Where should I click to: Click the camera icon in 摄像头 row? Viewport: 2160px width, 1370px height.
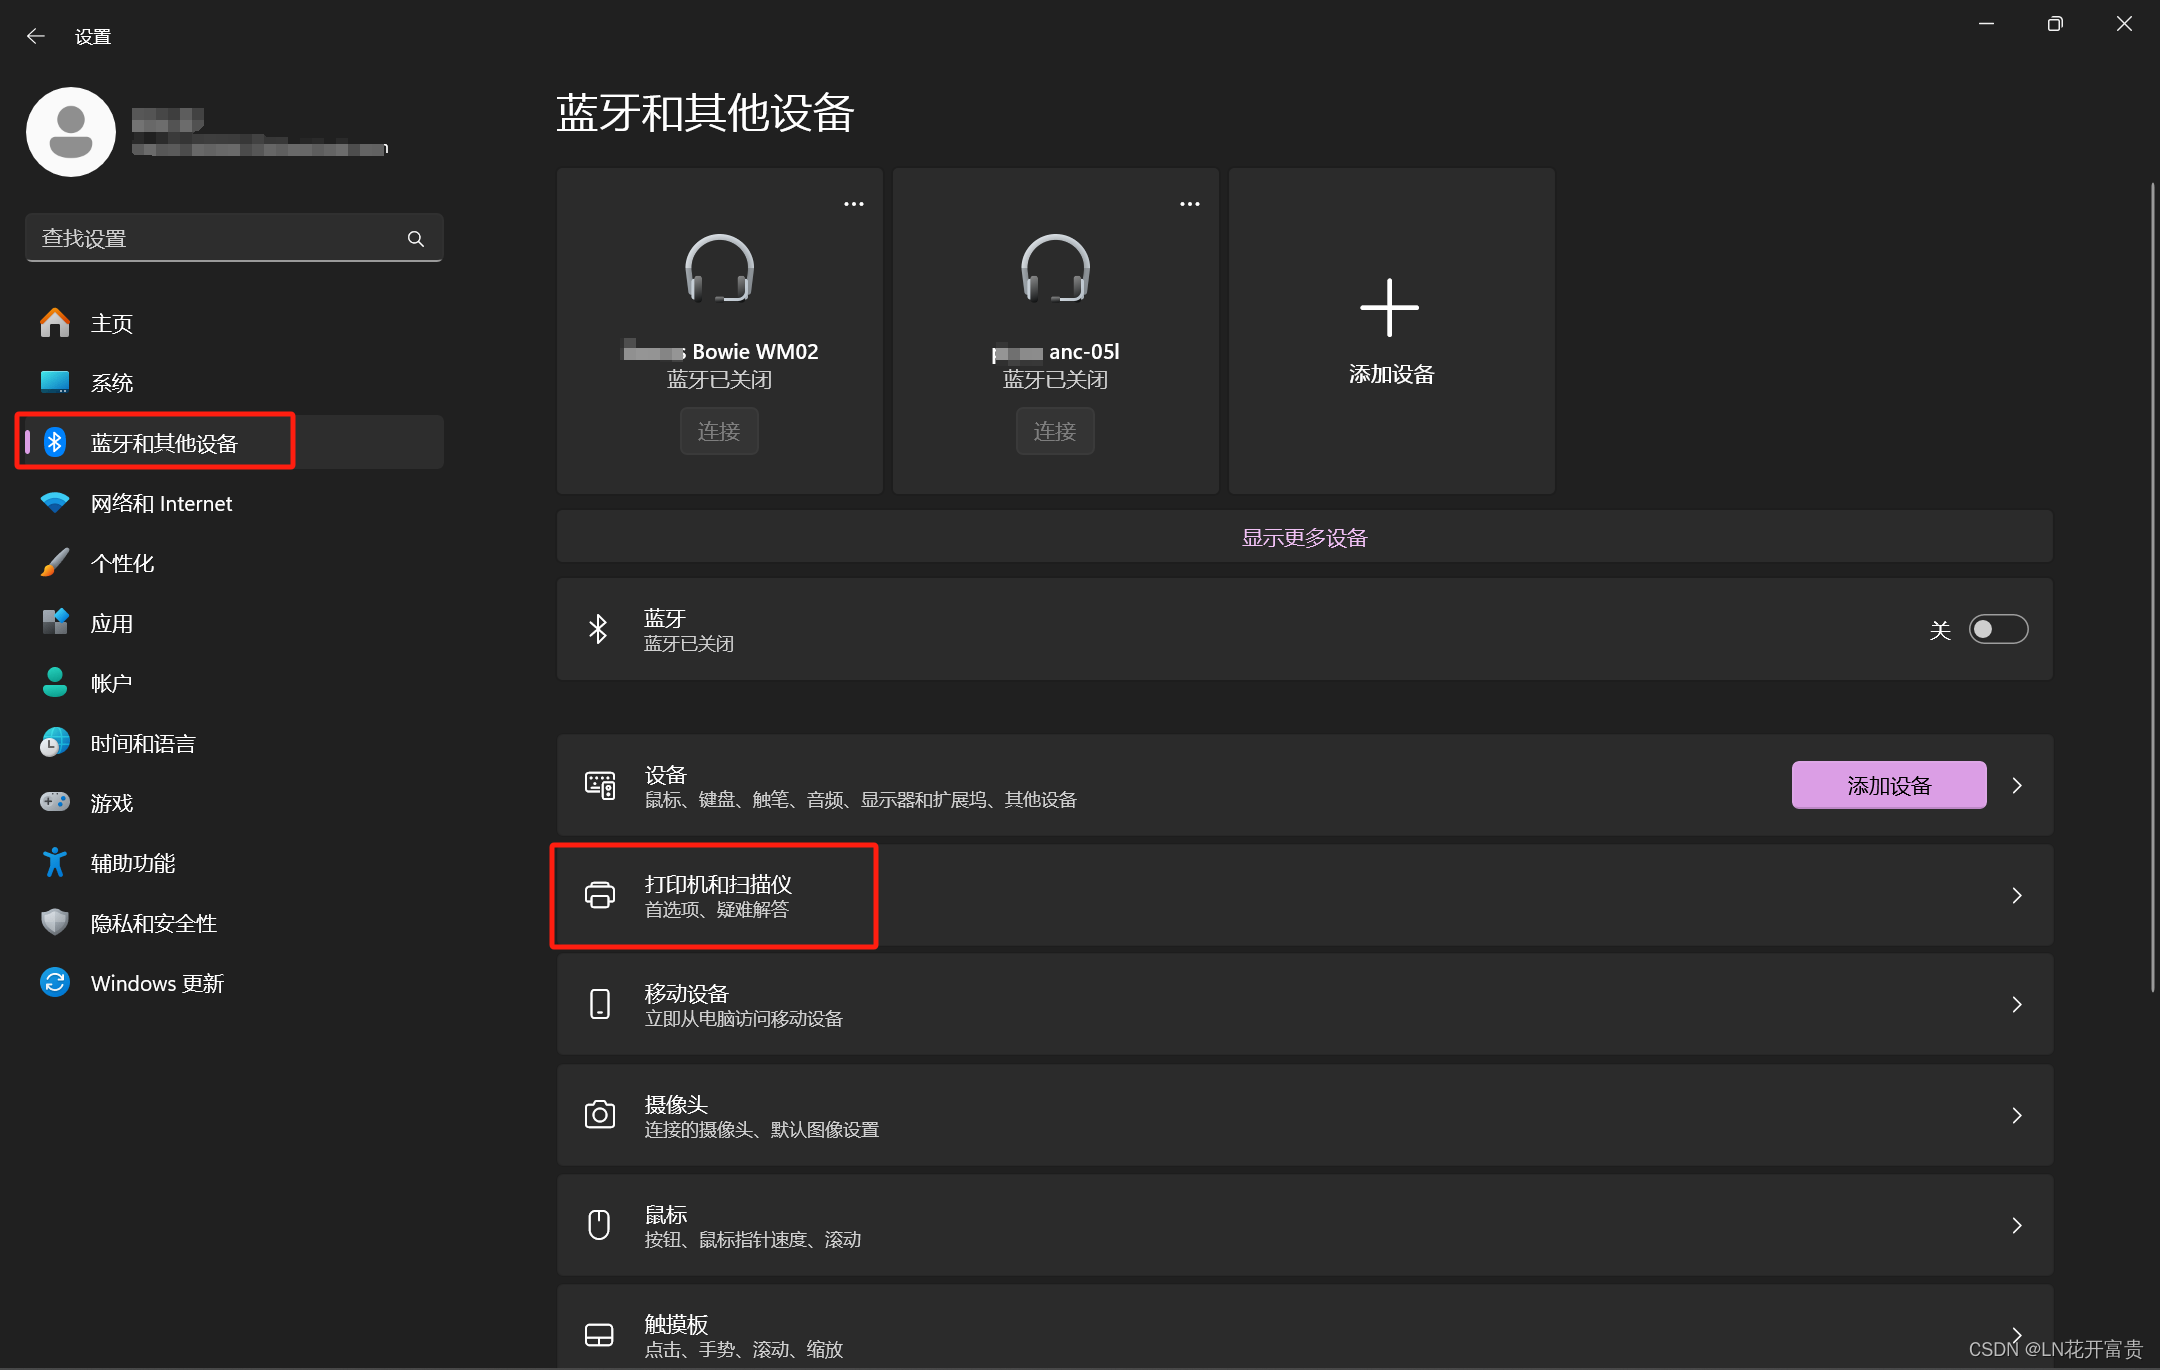click(x=599, y=1115)
